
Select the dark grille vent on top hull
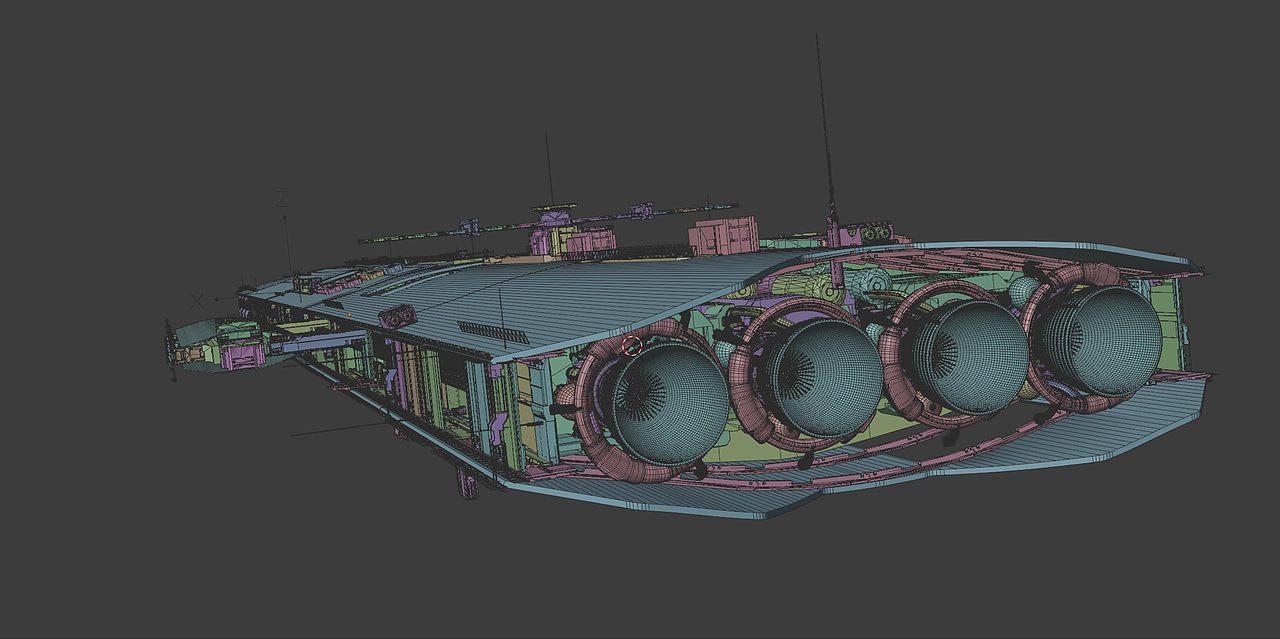click(492, 332)
